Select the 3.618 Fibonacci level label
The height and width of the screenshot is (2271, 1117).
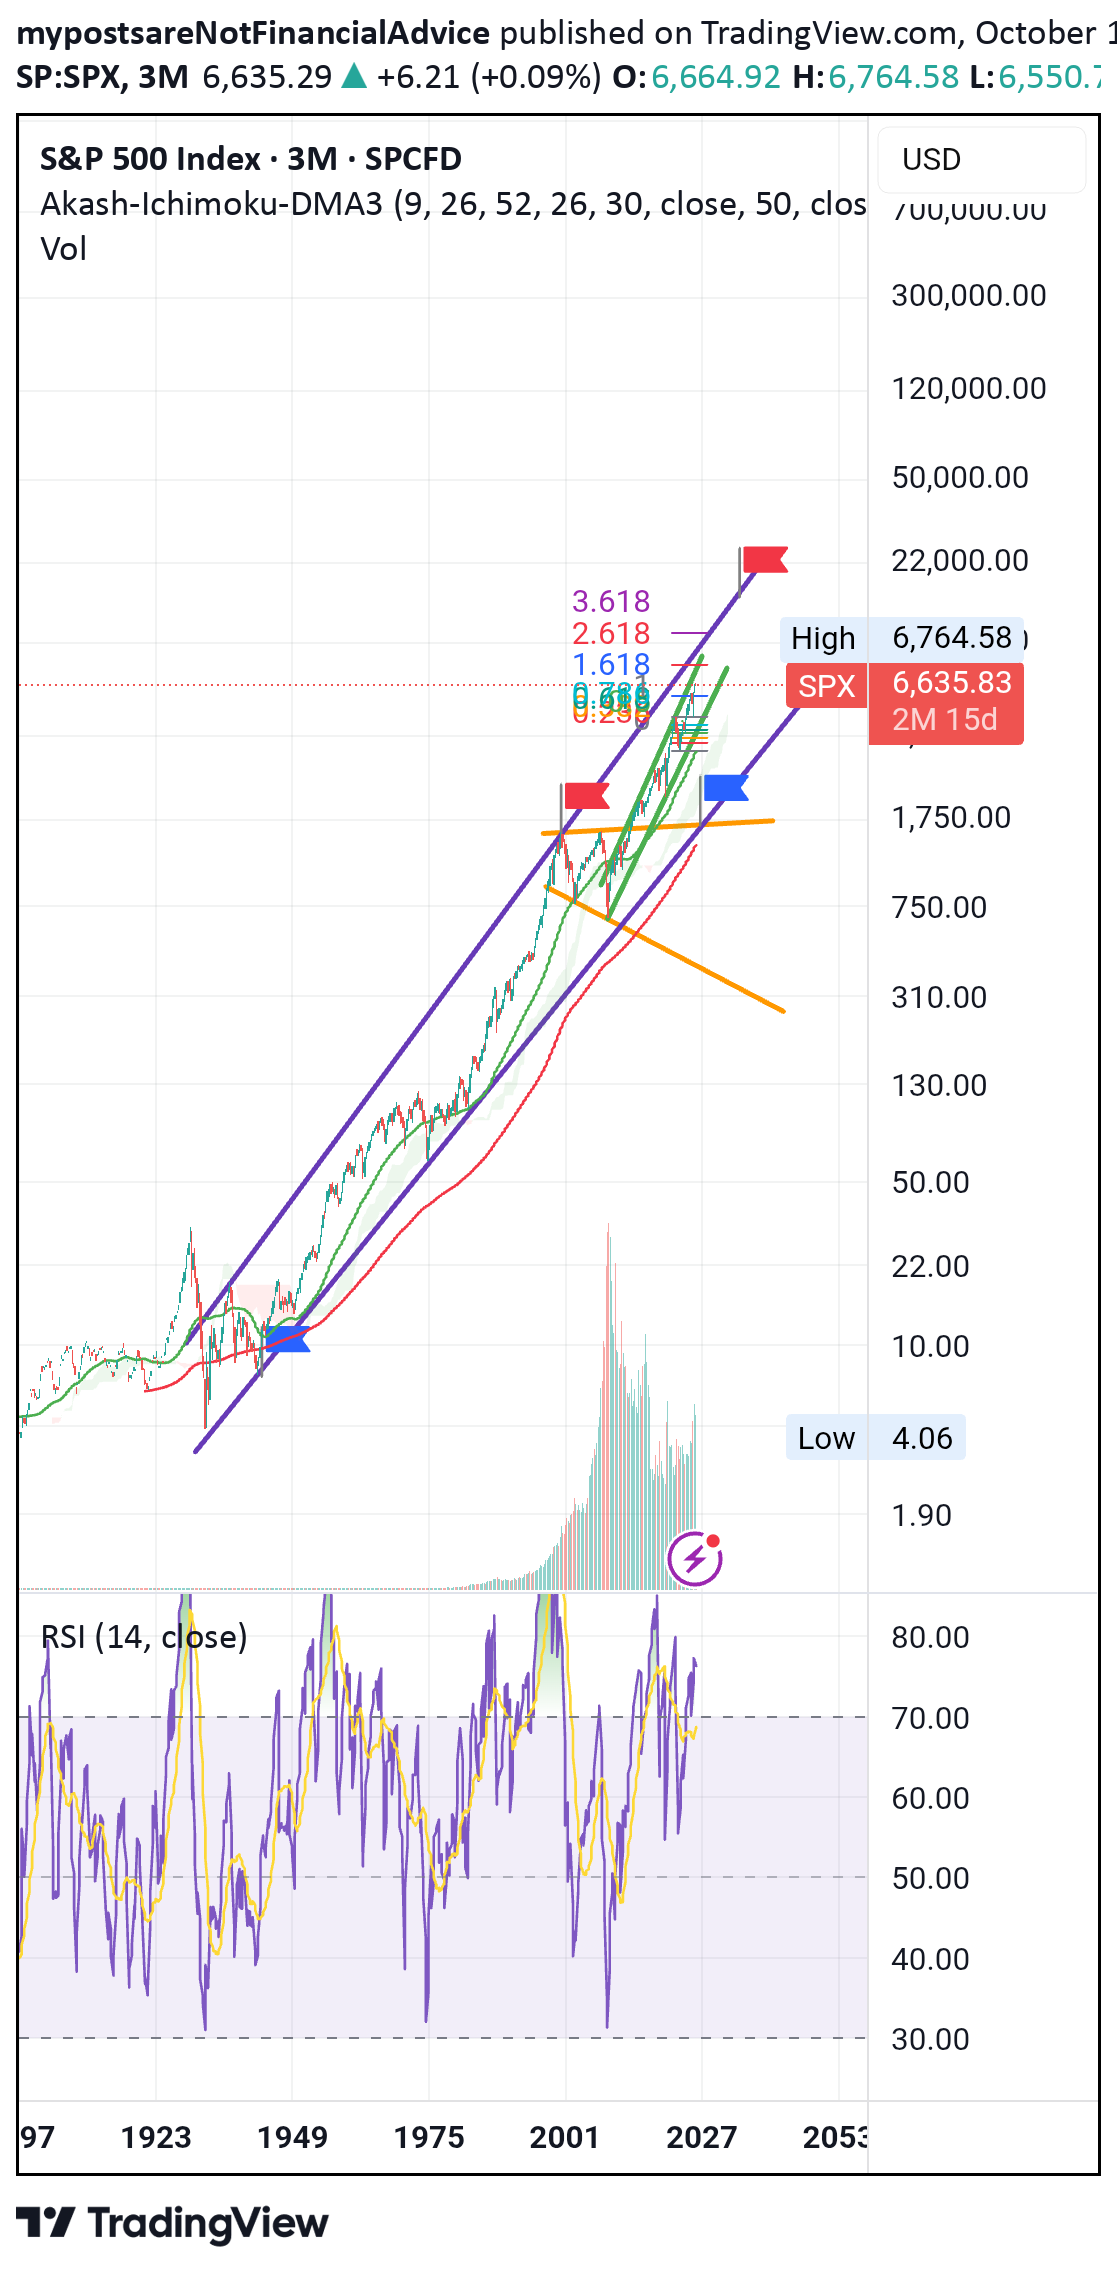coord(610,601)
